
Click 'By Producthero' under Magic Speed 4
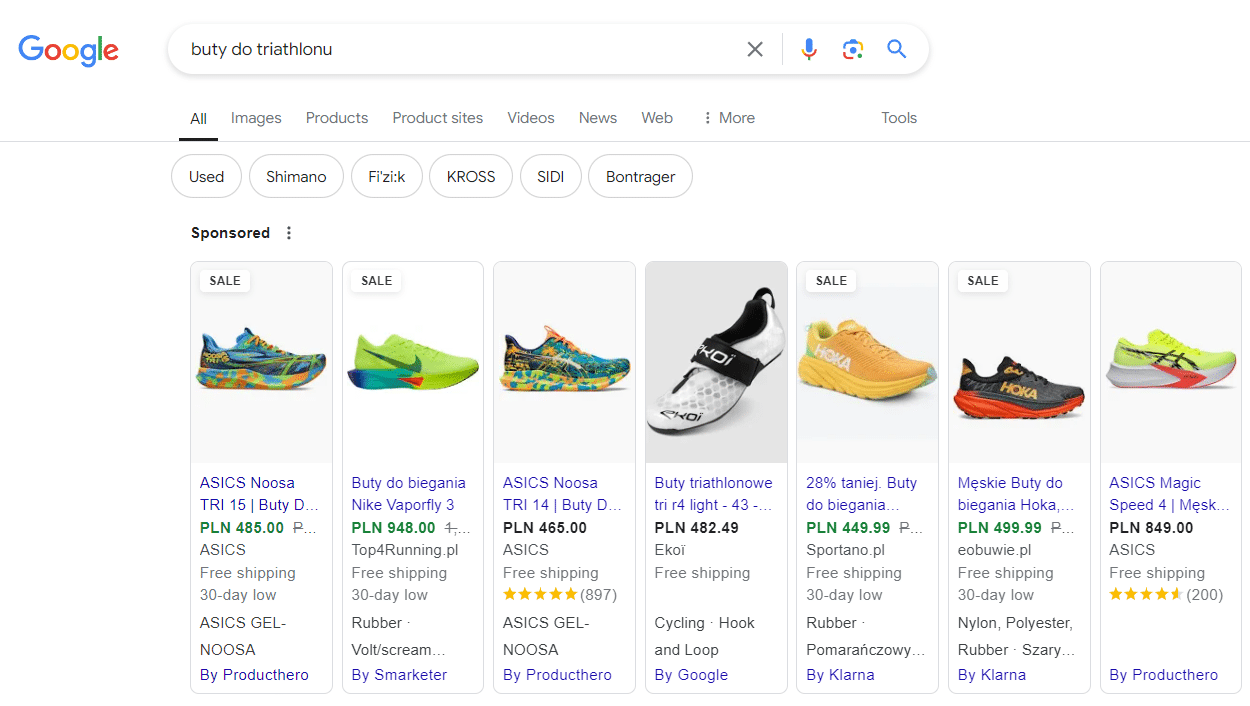click(1163, 675)
